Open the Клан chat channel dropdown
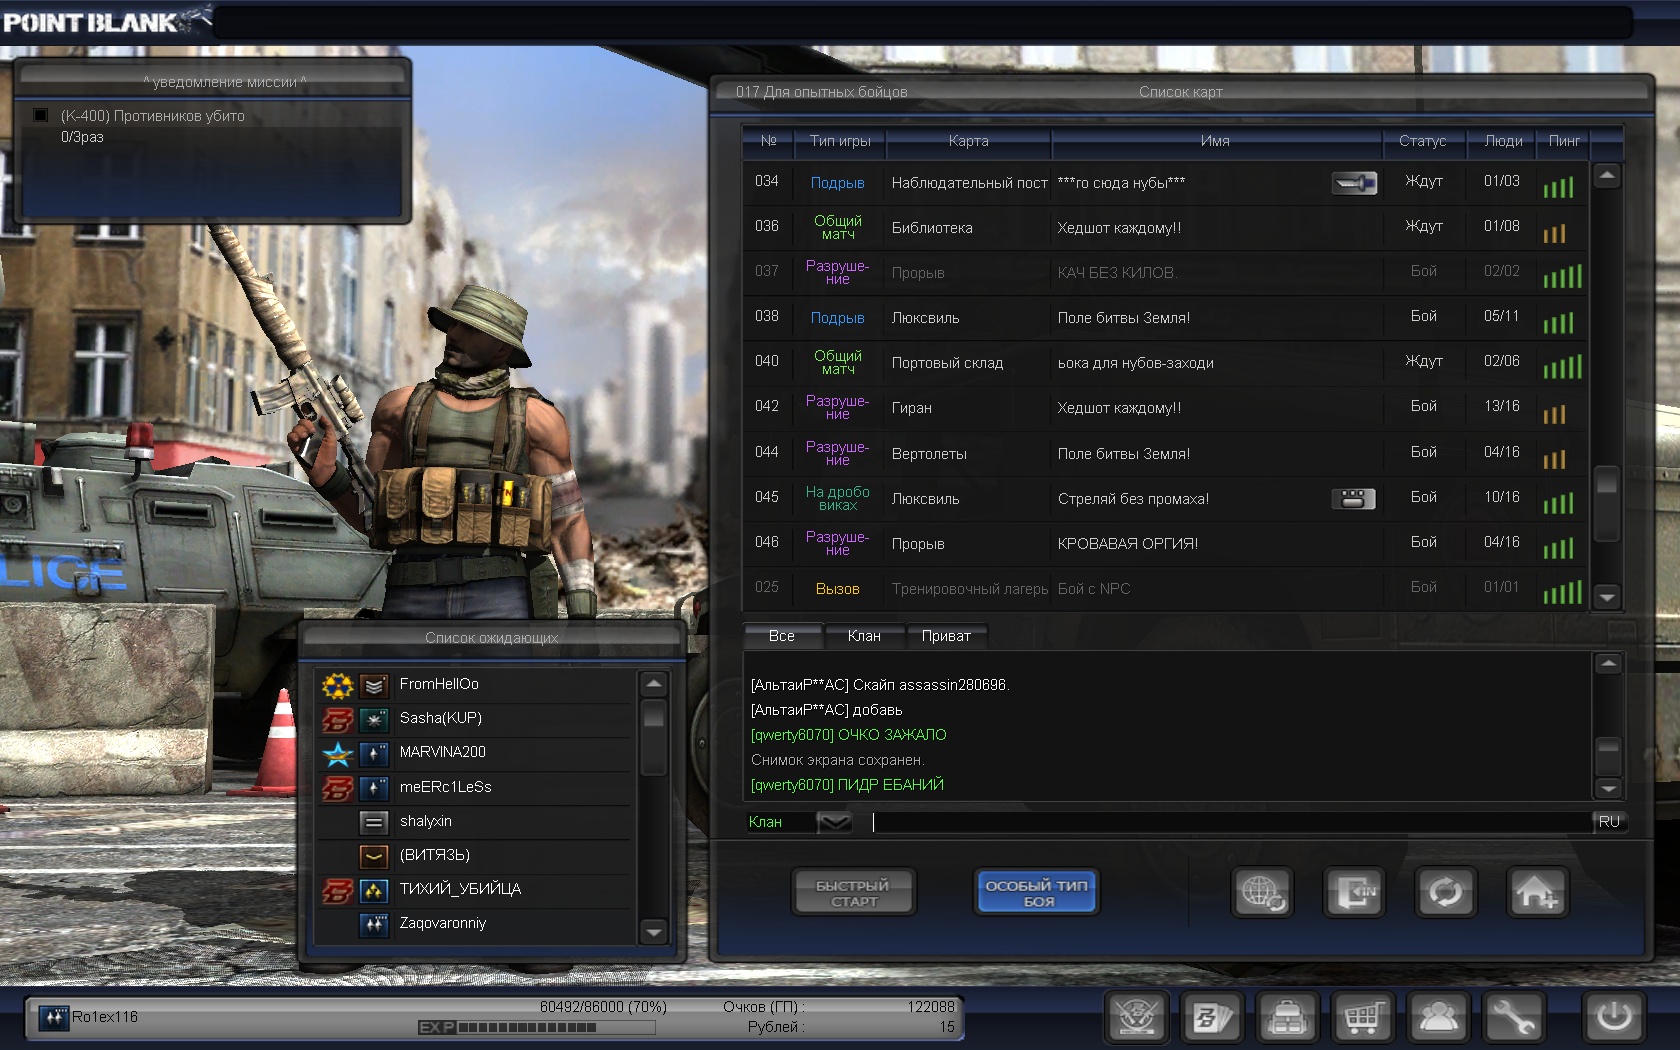The width and height of the screenshot is (1680, 1050). pyautogui.click(x=834, y=822)
